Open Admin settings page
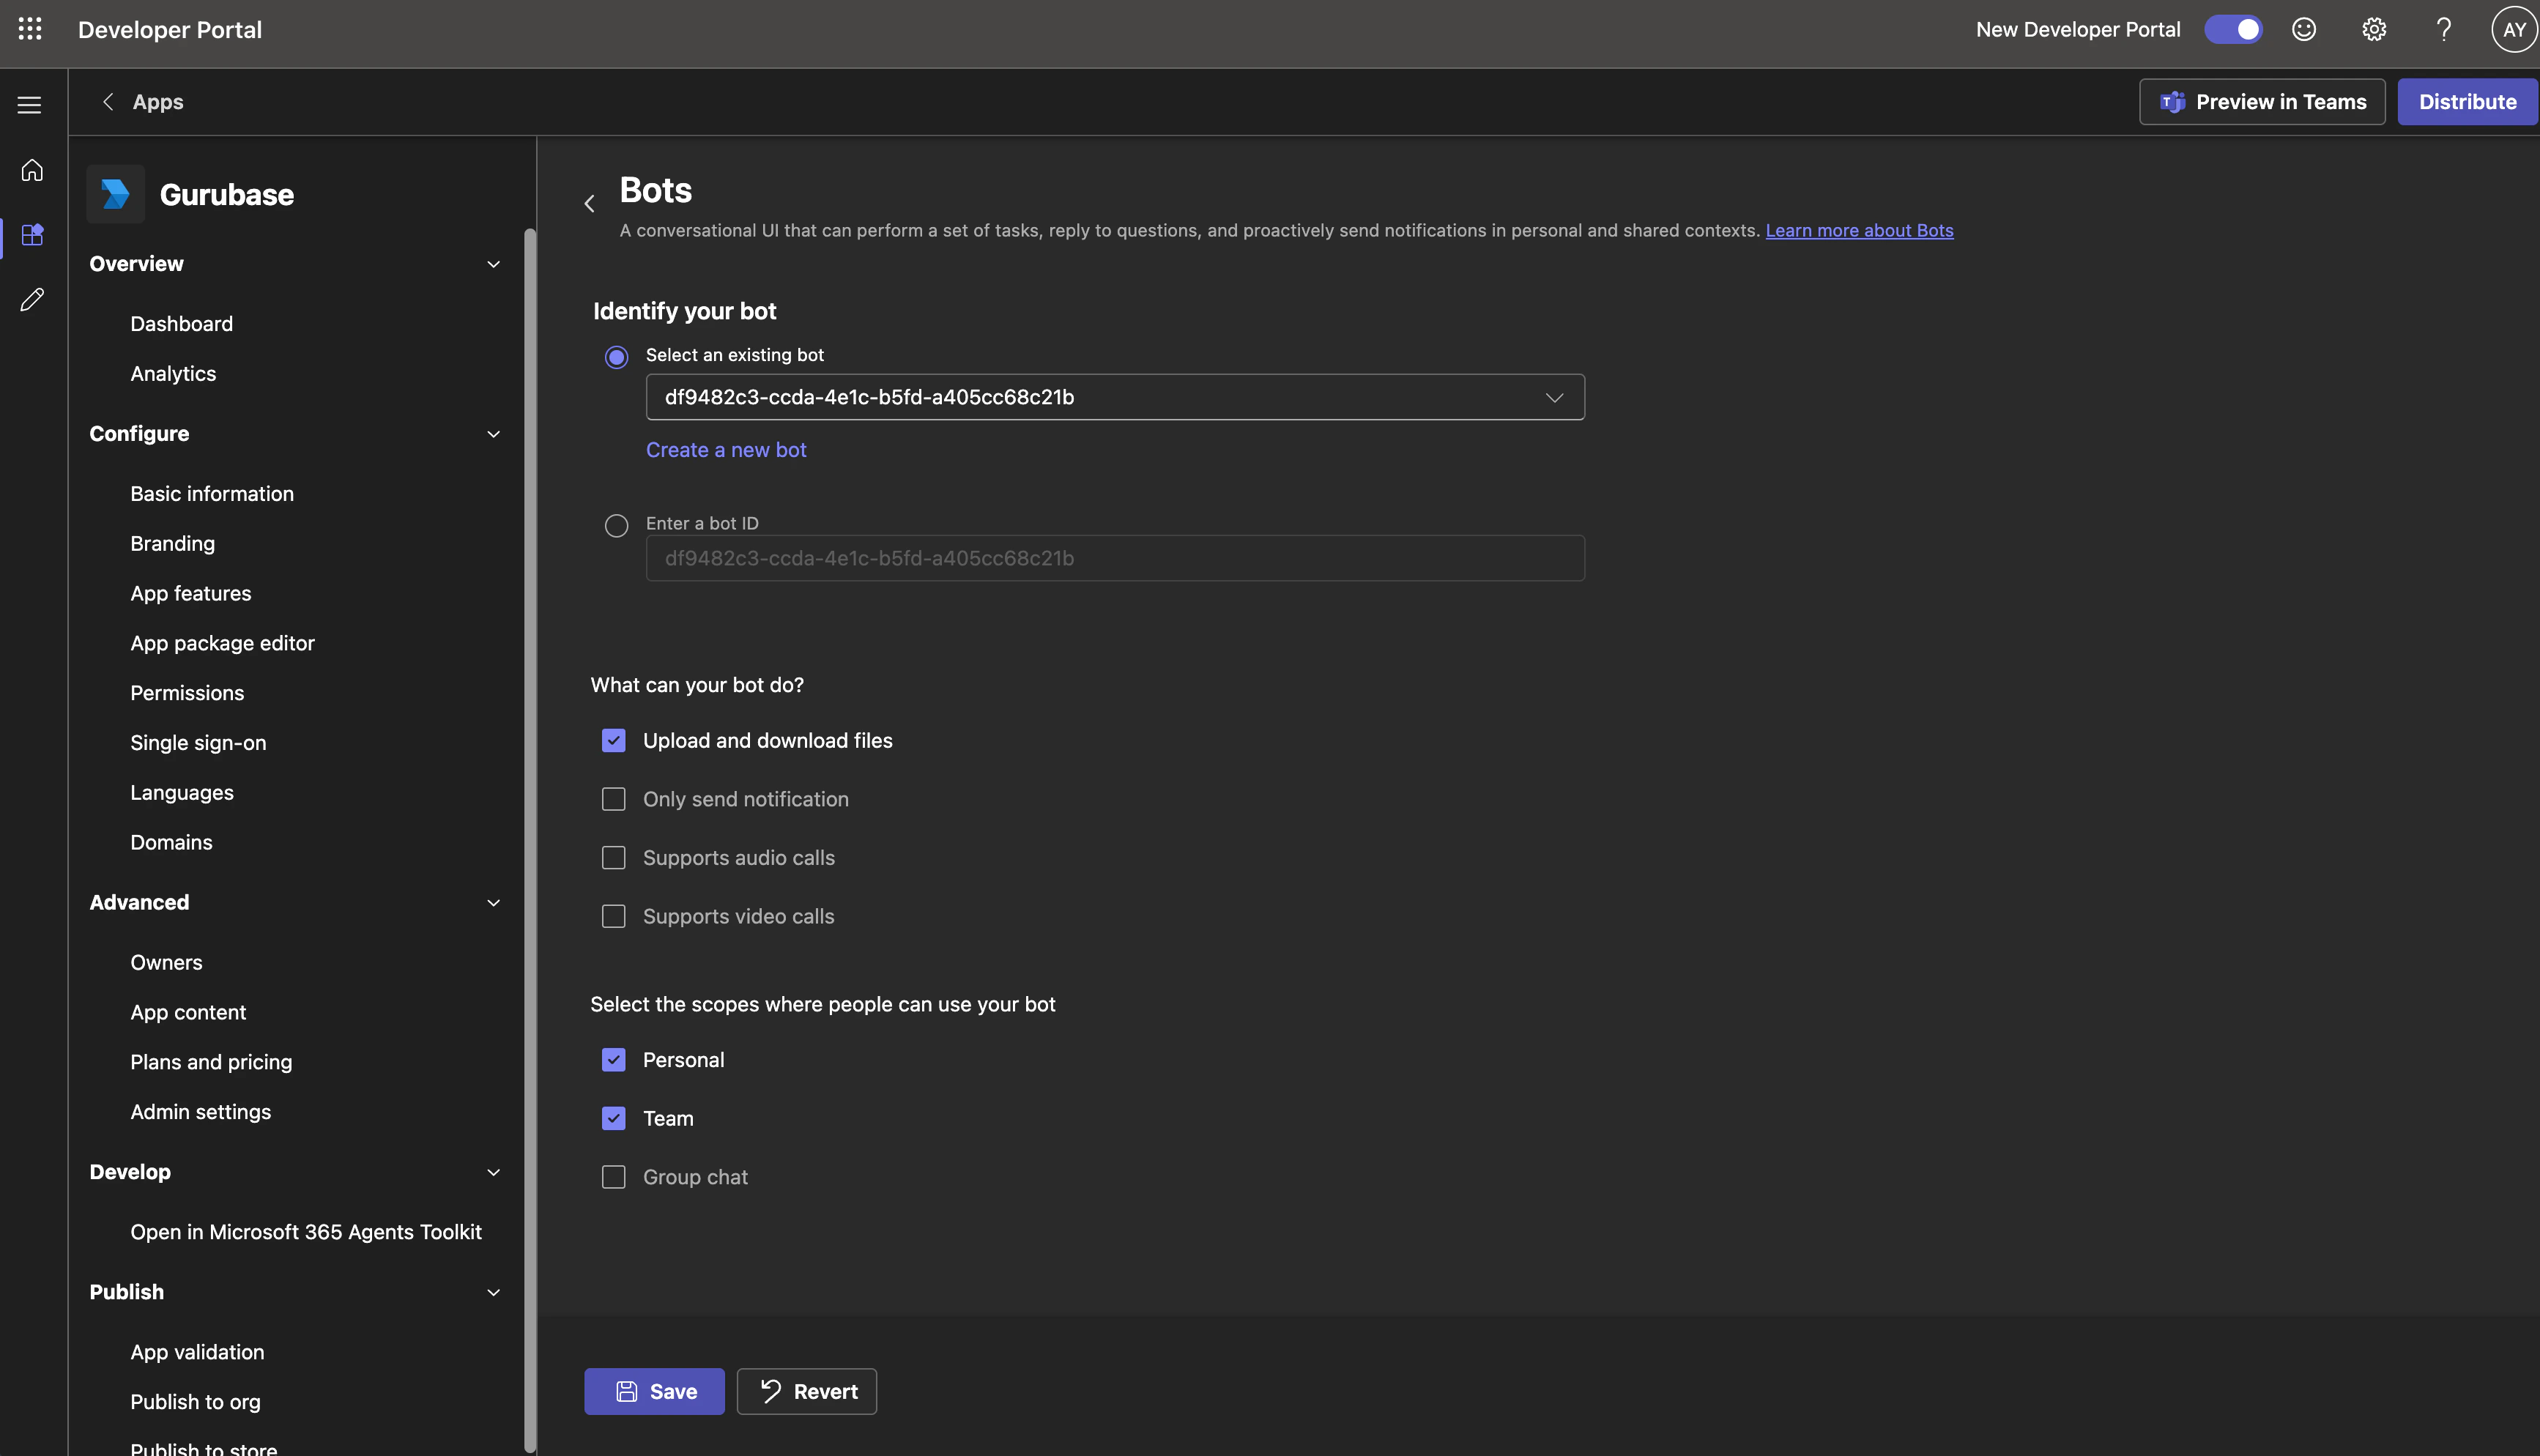 200,1112
